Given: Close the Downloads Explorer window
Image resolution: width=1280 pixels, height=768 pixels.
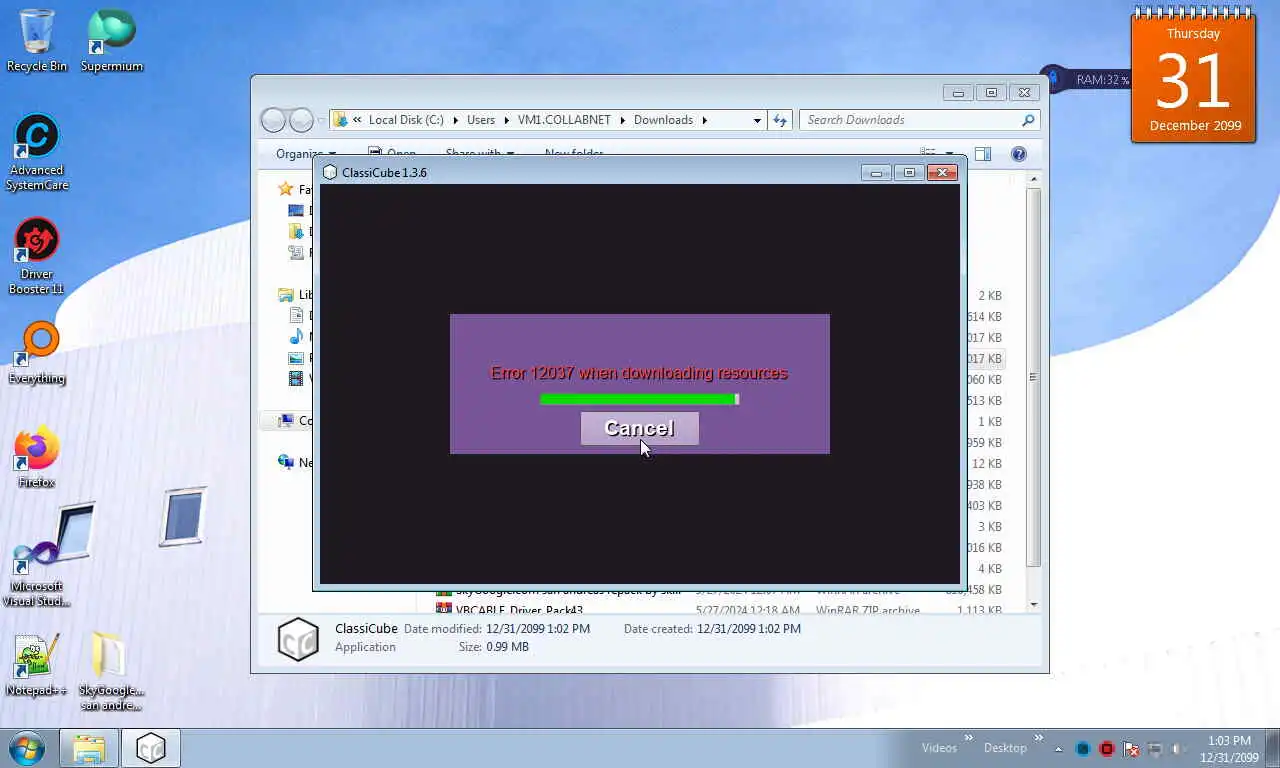Looking at the screenshot, I should click(1024, 92).
